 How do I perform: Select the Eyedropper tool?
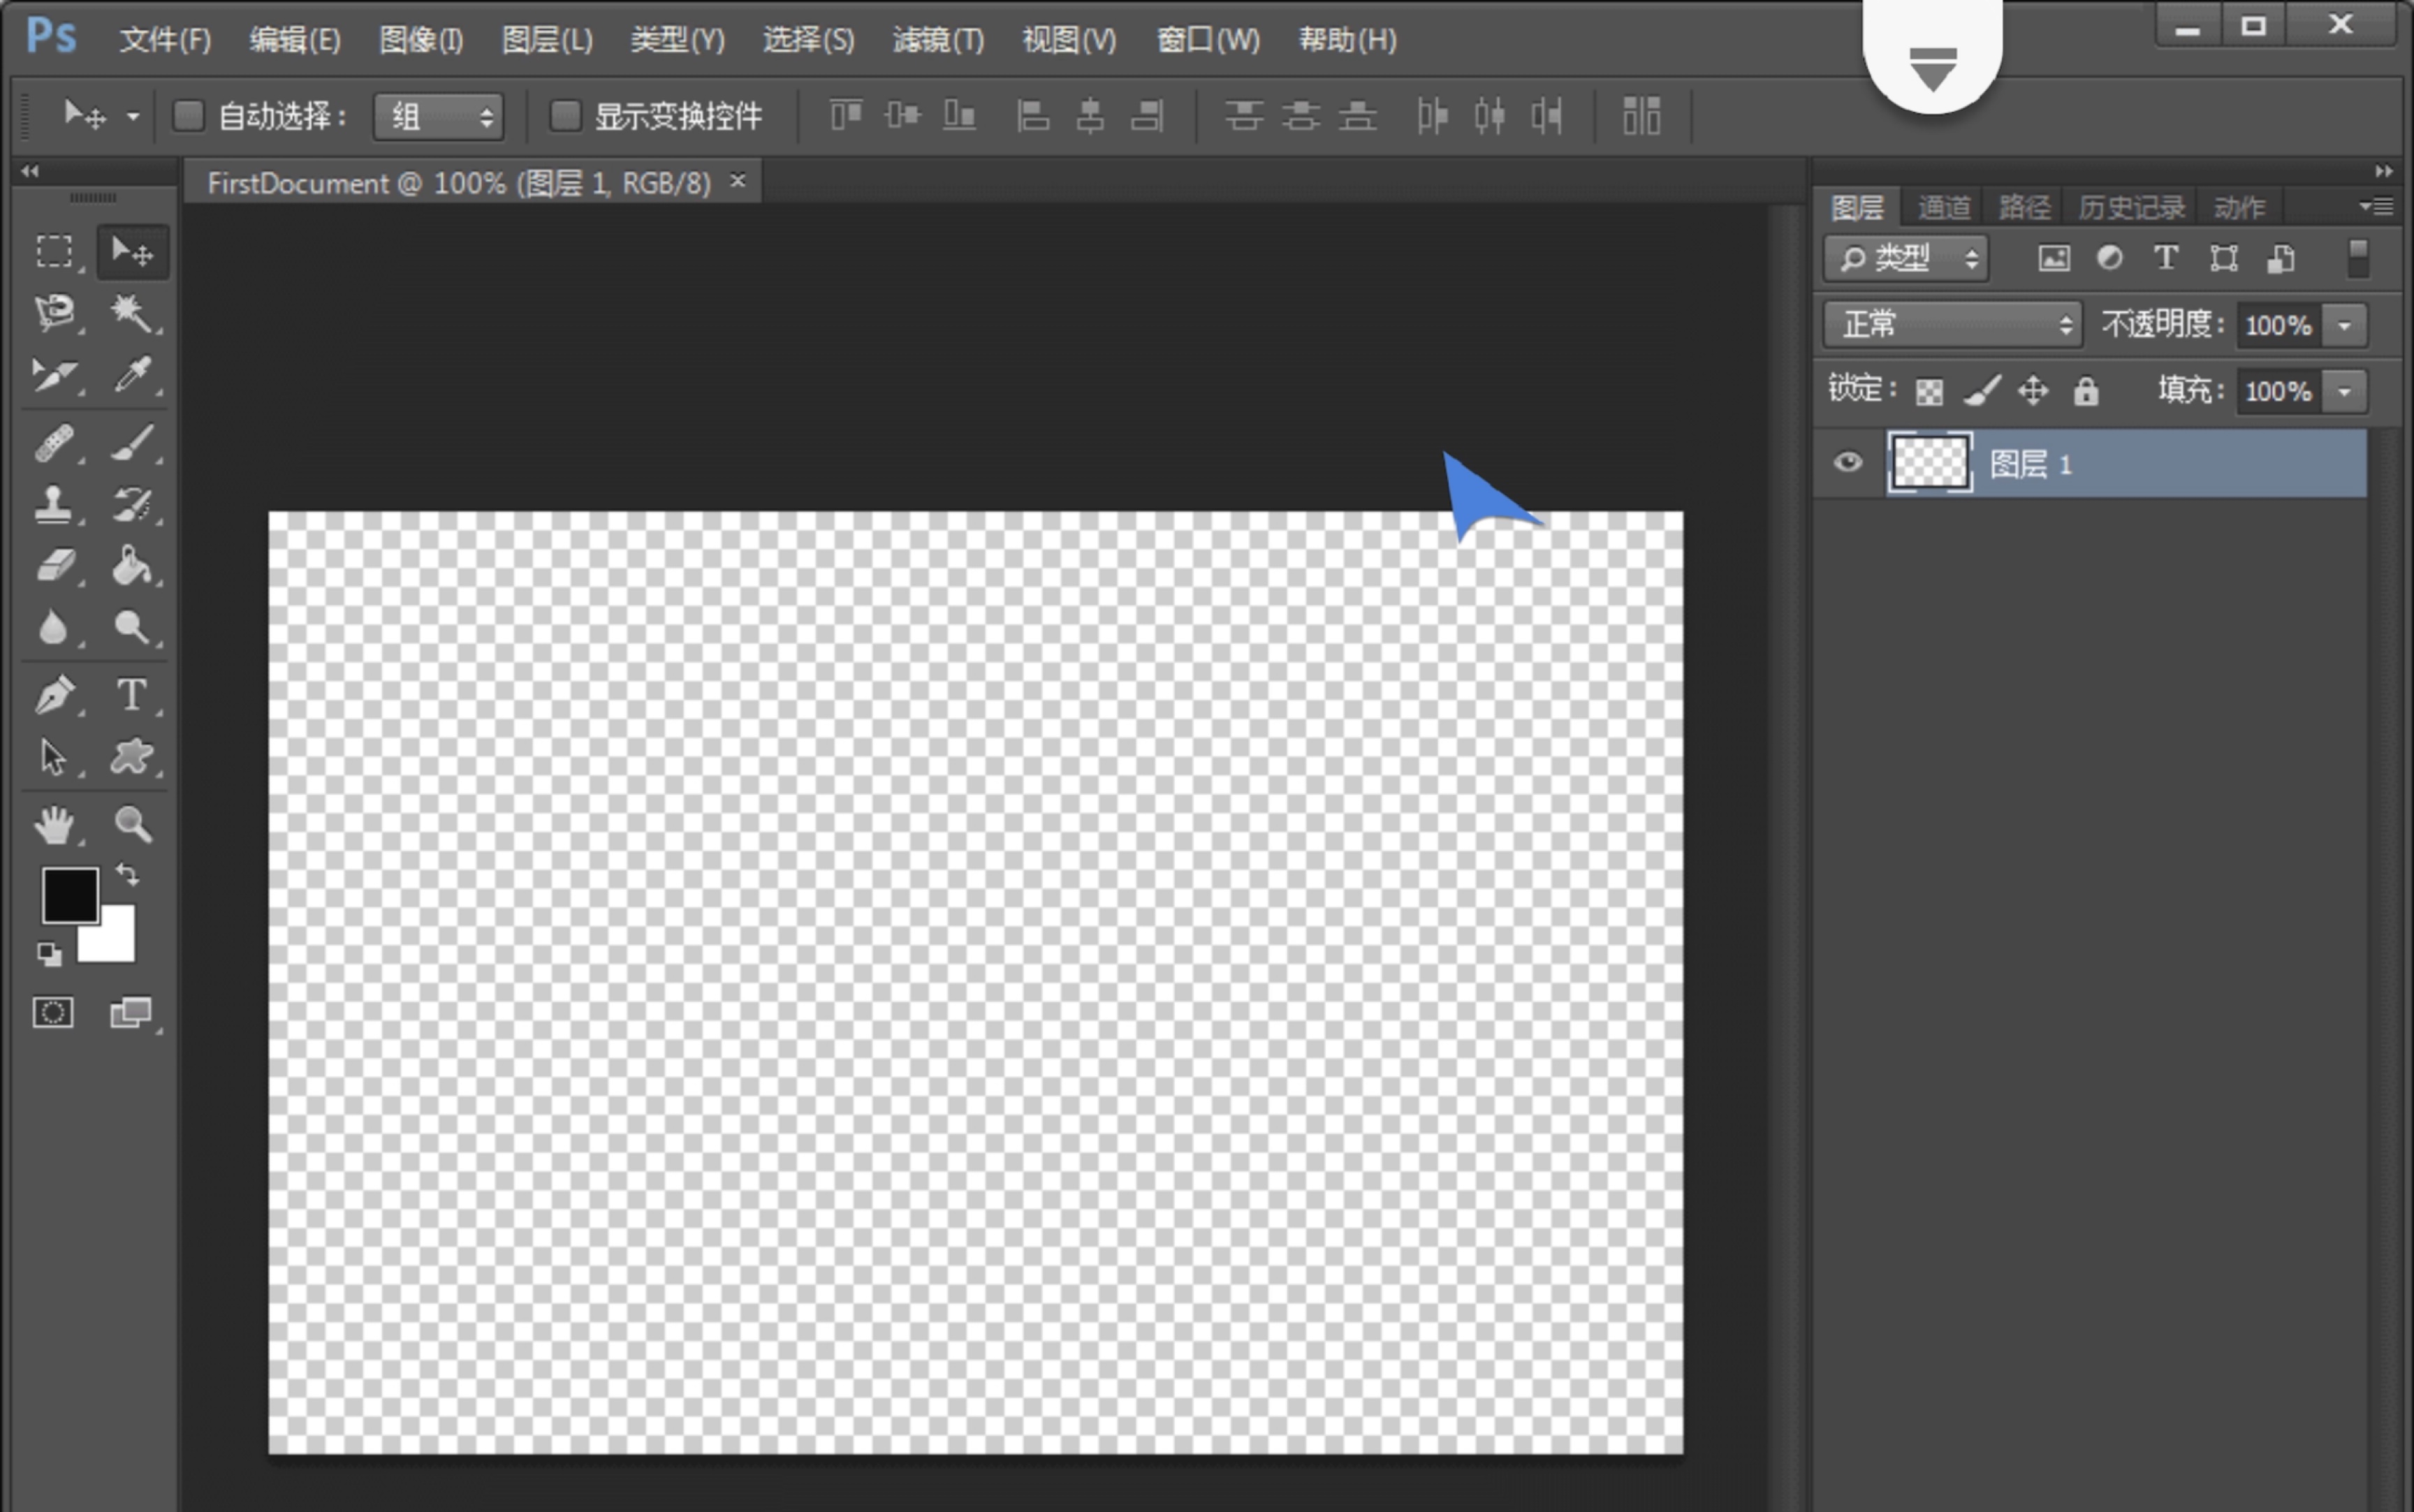pyautogui.click(x=132, y=375)
